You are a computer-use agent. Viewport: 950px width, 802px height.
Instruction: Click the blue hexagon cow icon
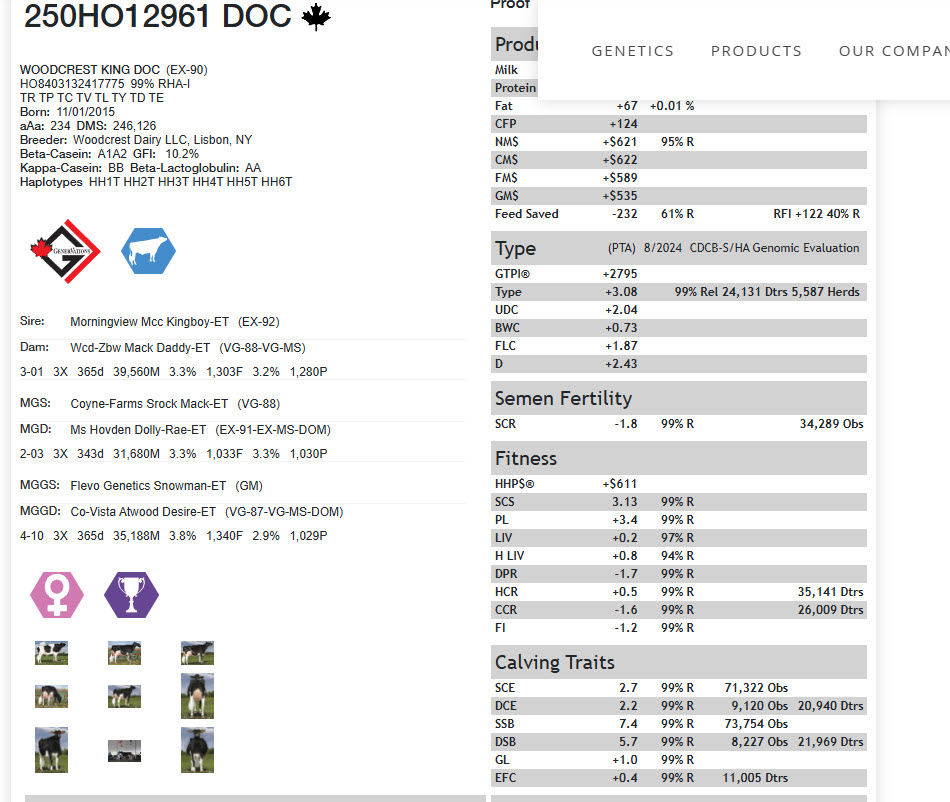148,251
